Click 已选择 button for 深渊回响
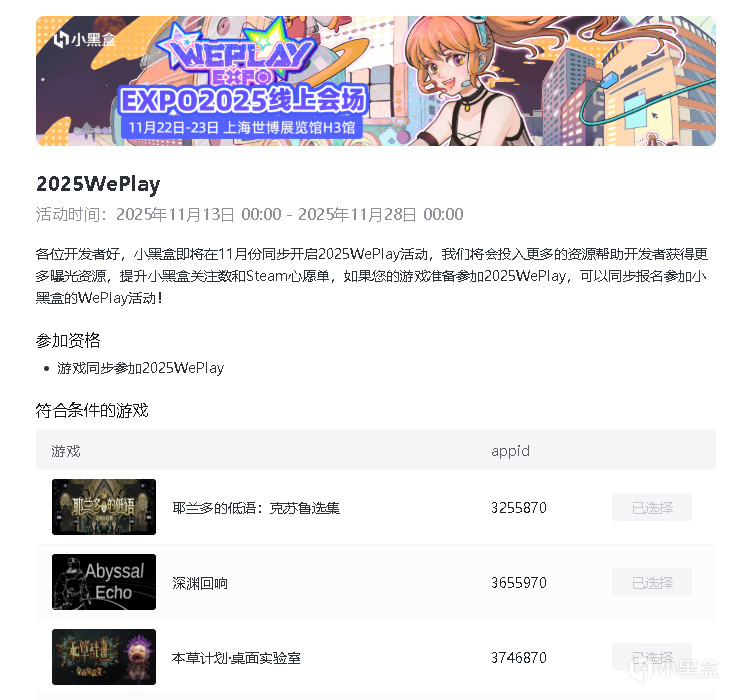 [x=652, y=582]
